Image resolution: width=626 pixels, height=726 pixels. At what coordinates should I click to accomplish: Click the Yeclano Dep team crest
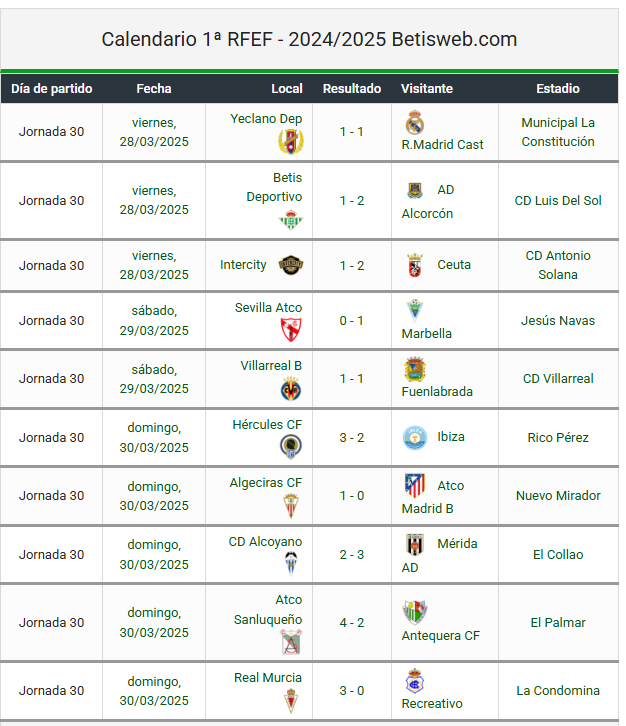click(x=291, y=141)
